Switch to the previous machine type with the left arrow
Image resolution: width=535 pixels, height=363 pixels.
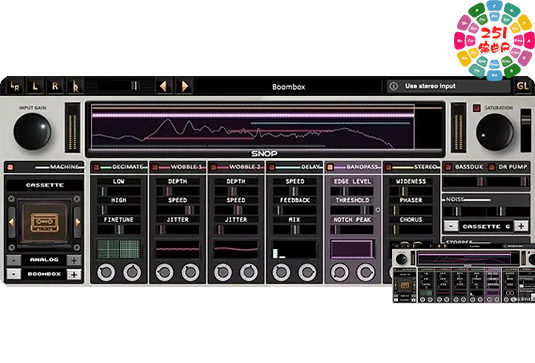11,222
